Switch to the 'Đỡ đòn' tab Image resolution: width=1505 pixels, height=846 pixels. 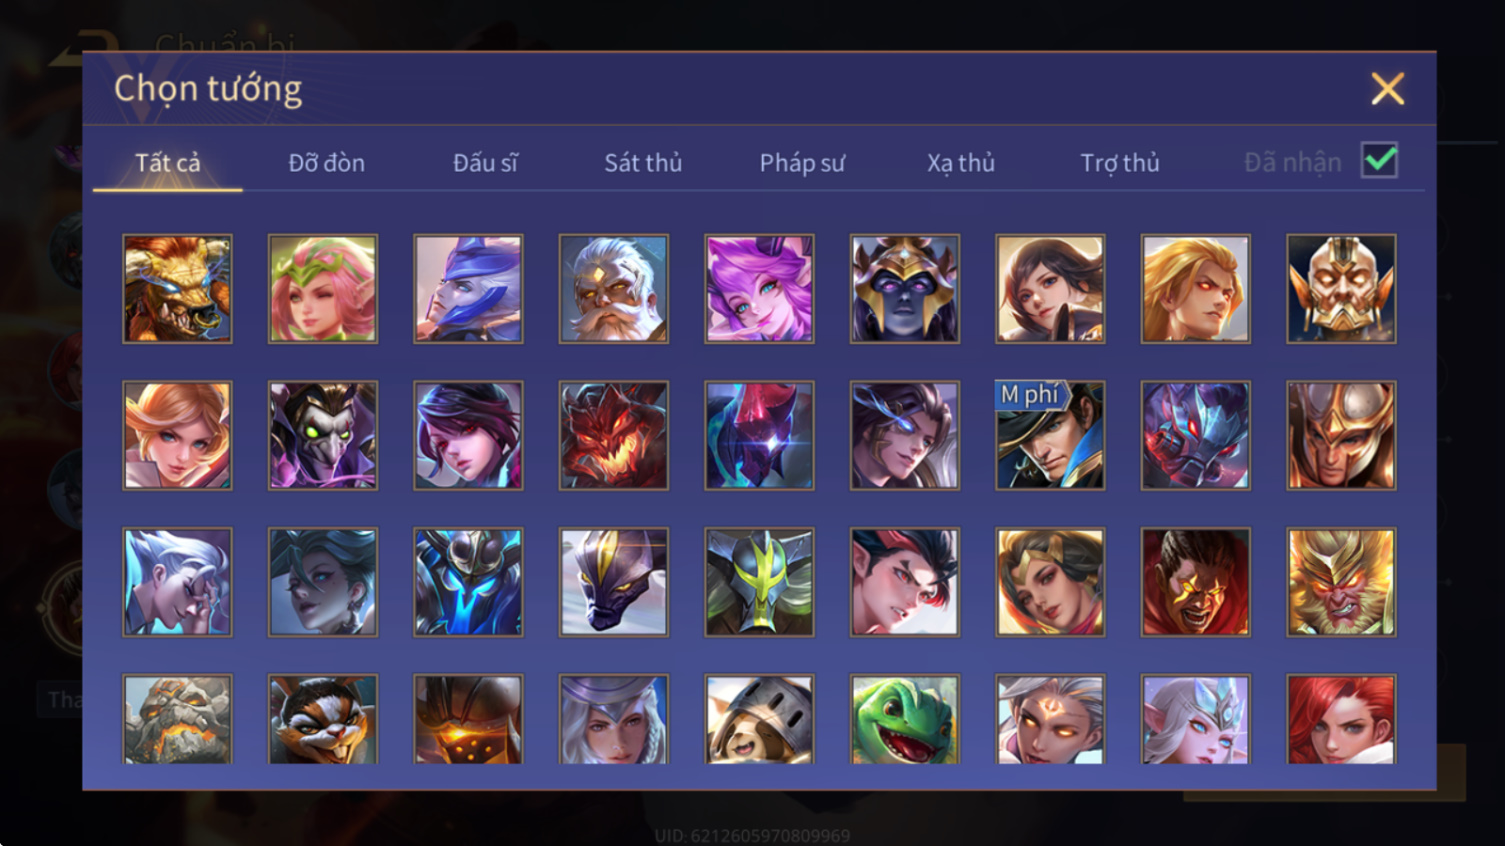(326, 163)
